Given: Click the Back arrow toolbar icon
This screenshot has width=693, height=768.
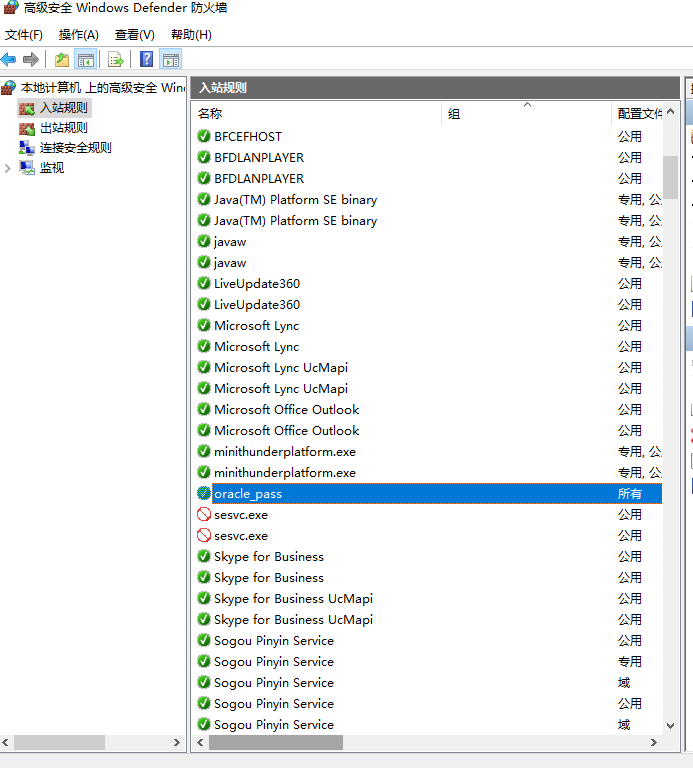Looking at the screenshot, I should coord(9,60).
